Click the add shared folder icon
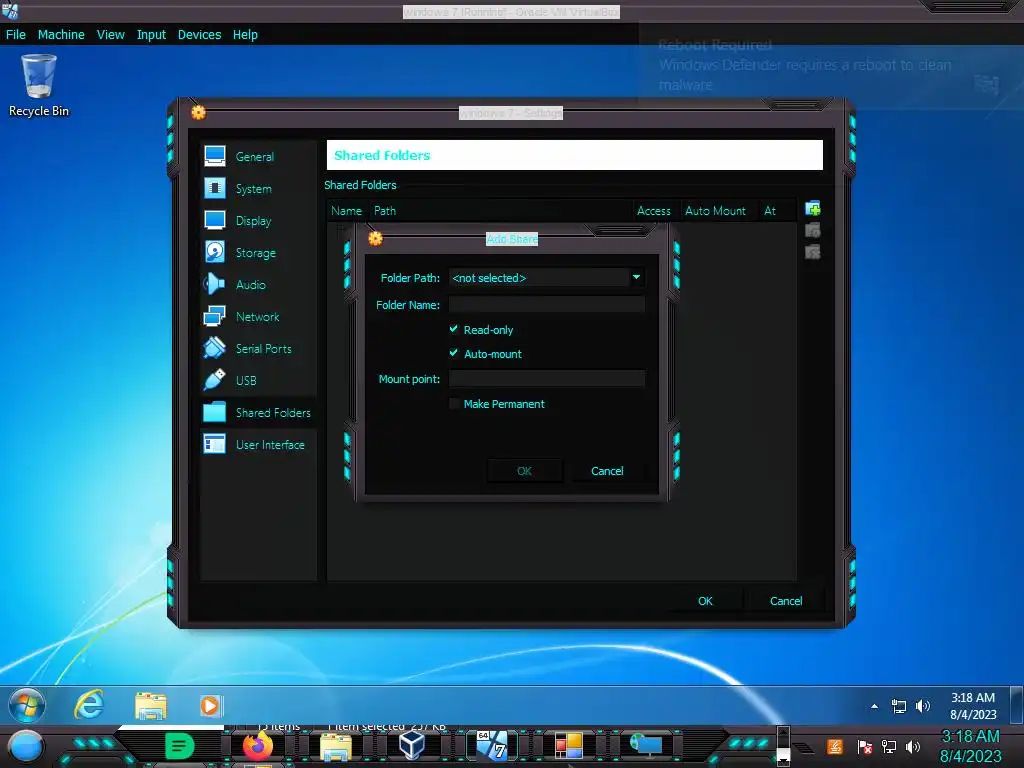This screenshot has width=1024, height=768. (x=812, y=209)
